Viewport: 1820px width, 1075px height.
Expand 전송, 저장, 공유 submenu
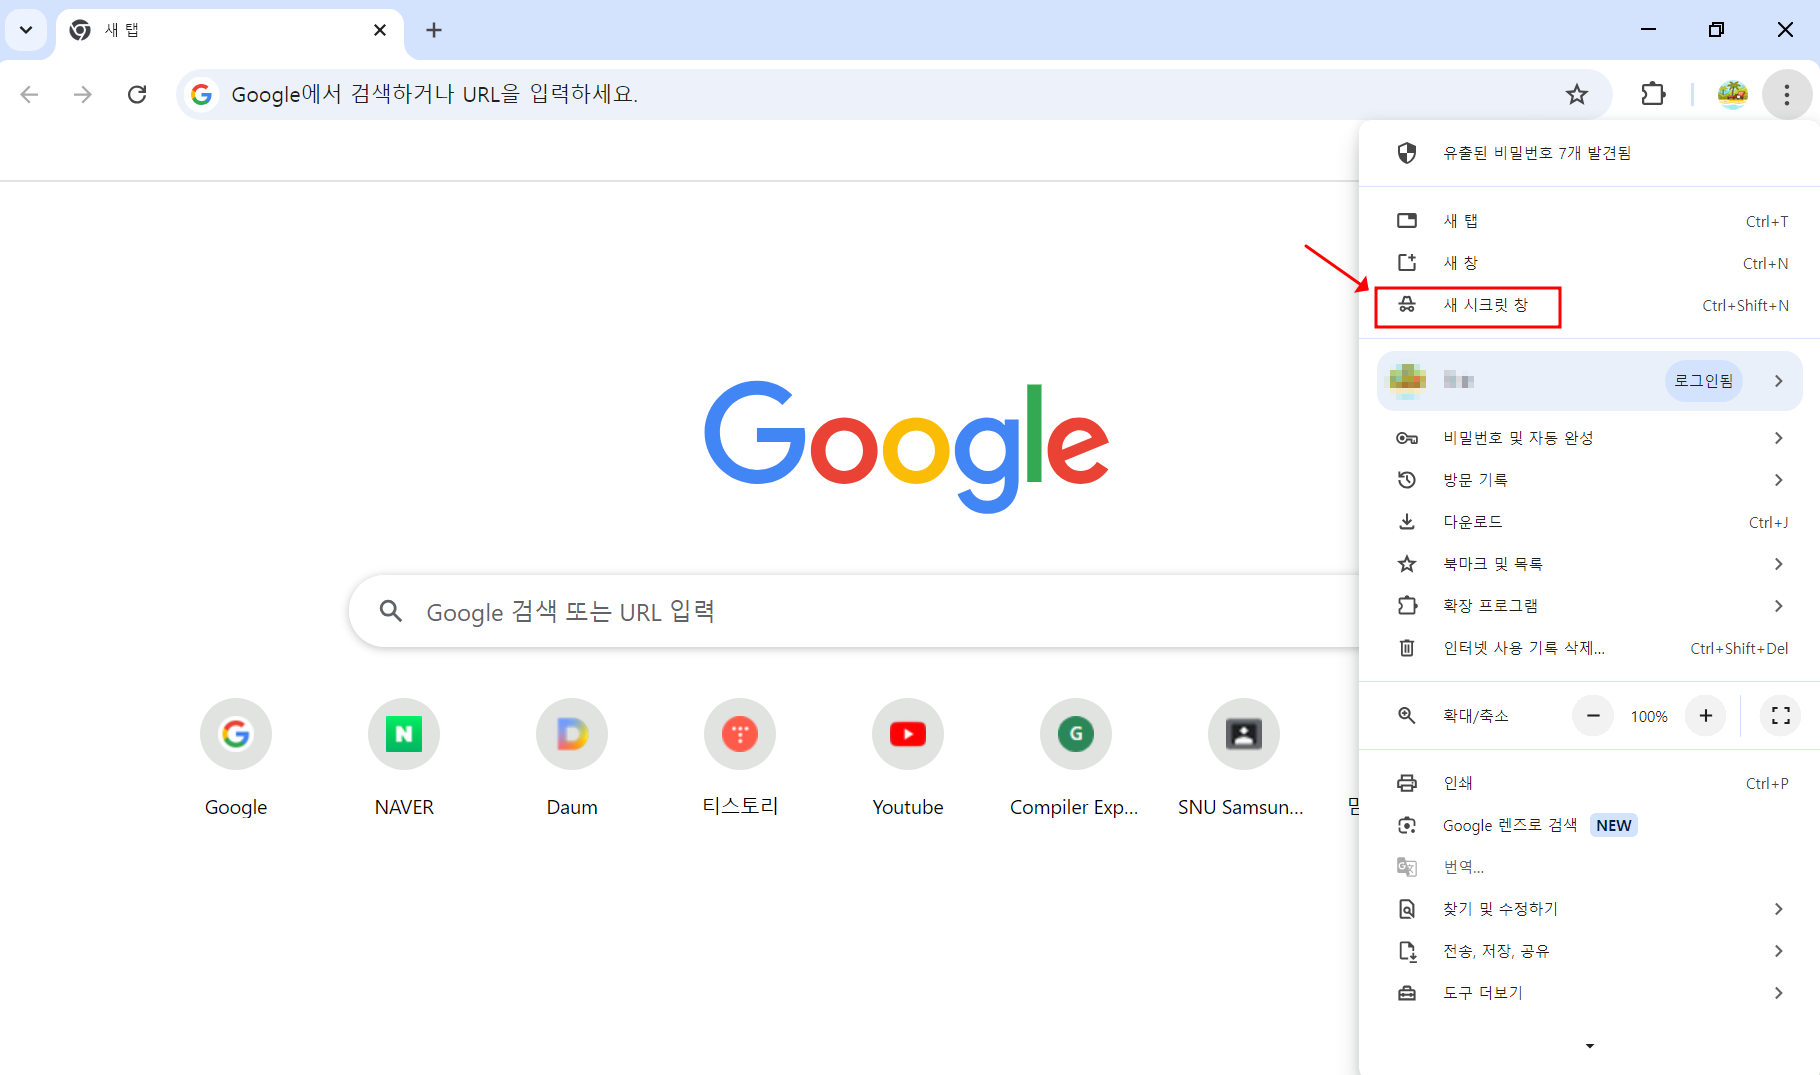pos(1589,951)
